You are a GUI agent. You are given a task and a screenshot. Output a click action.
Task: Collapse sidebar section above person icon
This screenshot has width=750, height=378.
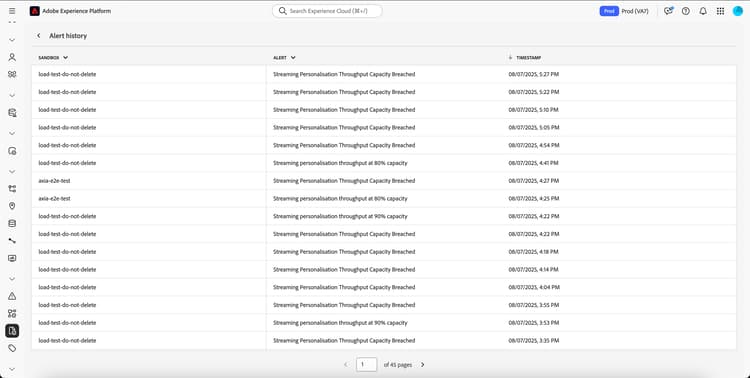point(12,40)
